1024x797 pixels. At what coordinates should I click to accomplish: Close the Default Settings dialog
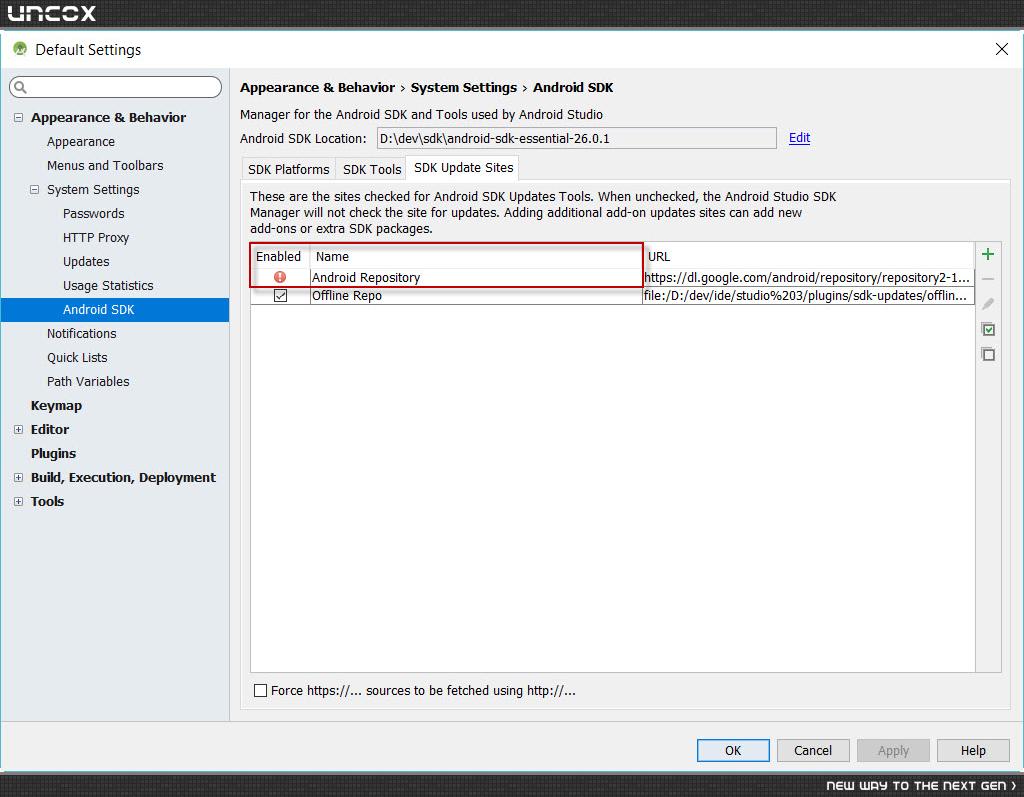pyautogui.click(x=1002, y=49)
